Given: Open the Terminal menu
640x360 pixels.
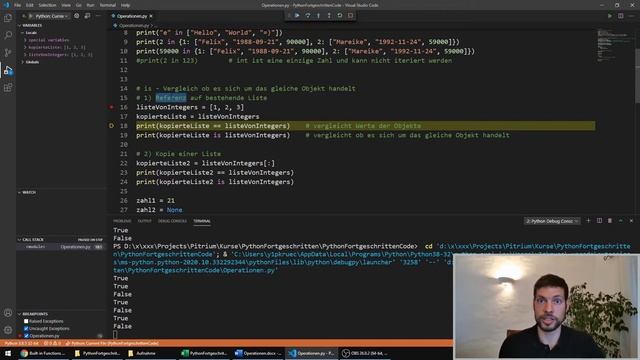Looking at the screenshot, I should 108,5.
